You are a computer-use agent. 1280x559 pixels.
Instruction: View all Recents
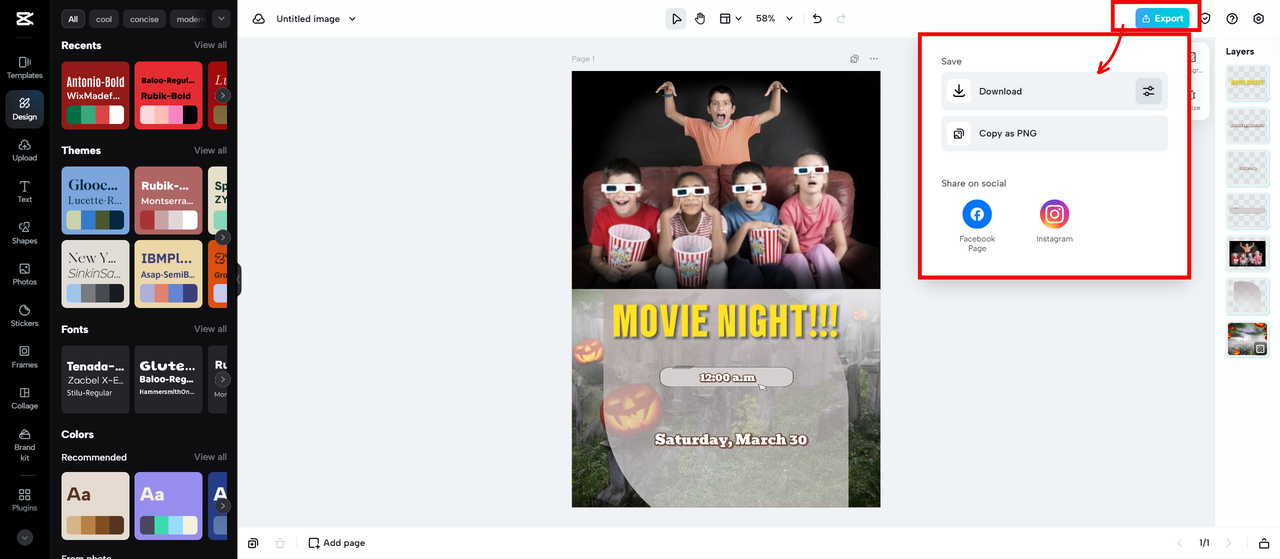(210, 45)
